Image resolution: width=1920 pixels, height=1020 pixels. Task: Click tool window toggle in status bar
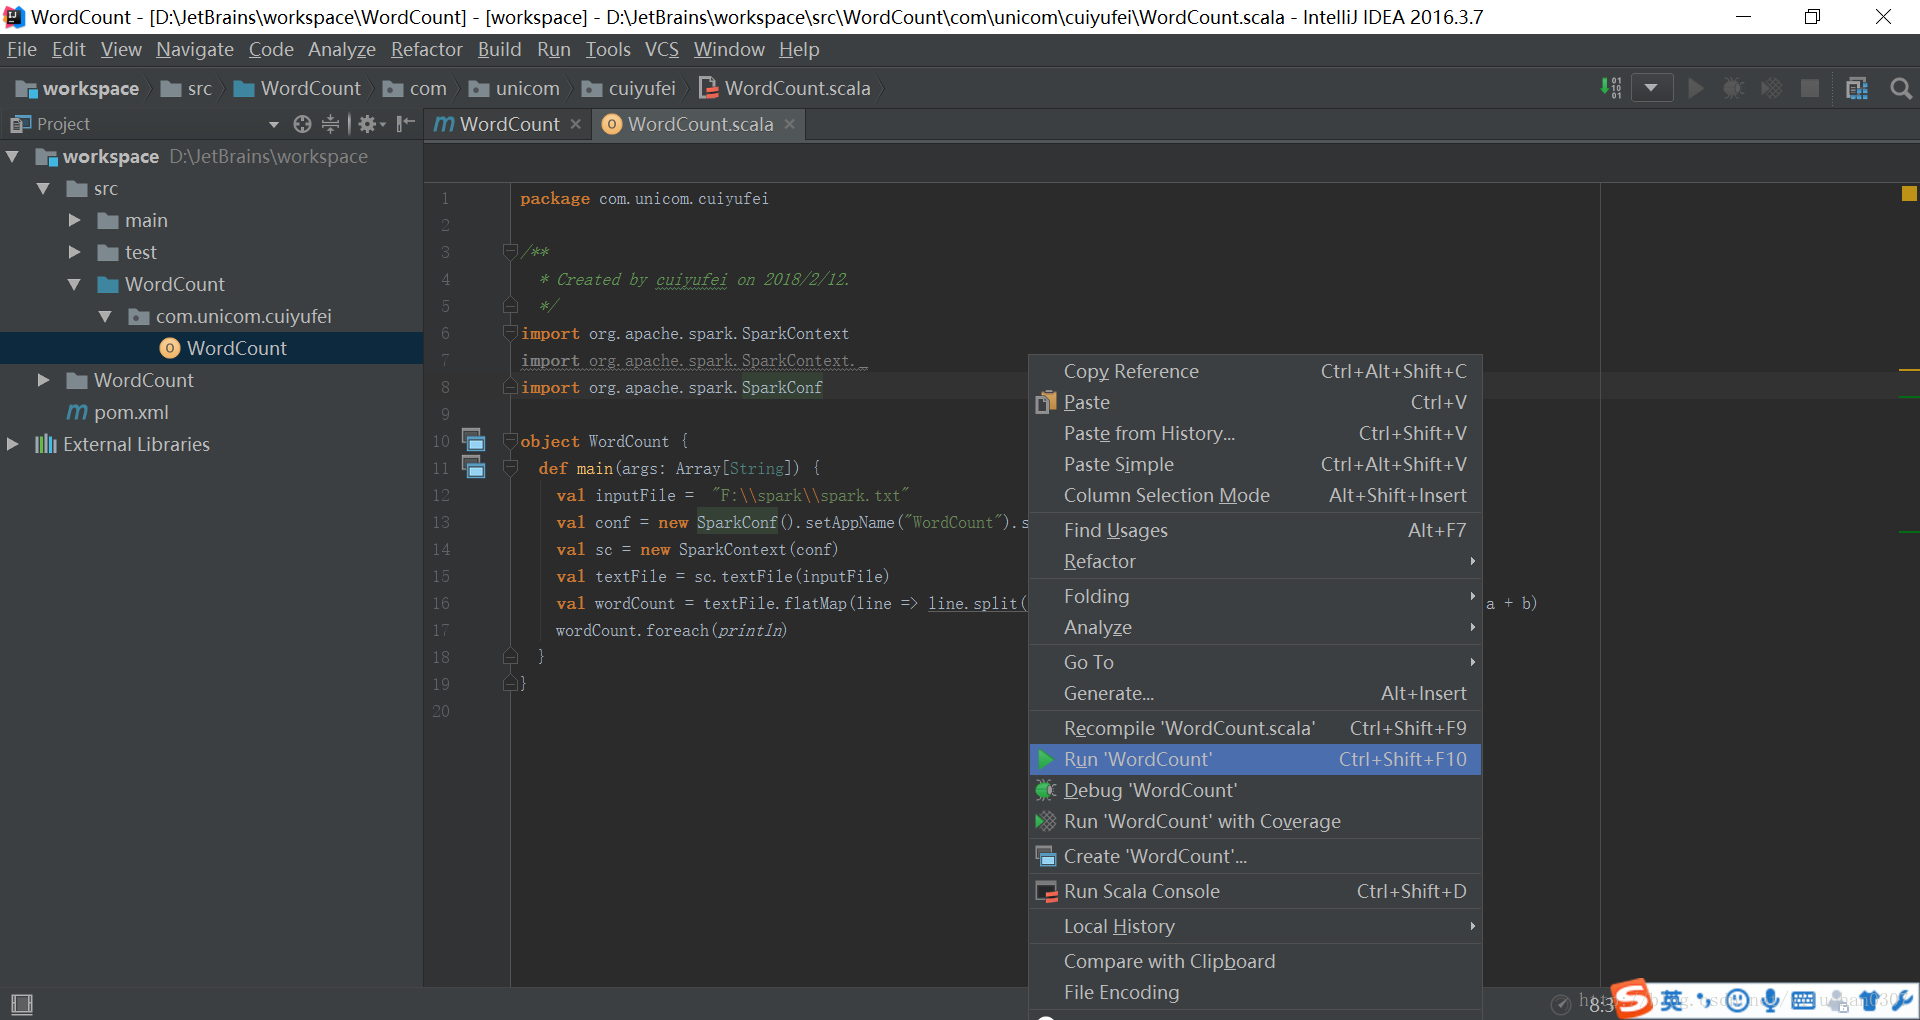coord(21,1003)
